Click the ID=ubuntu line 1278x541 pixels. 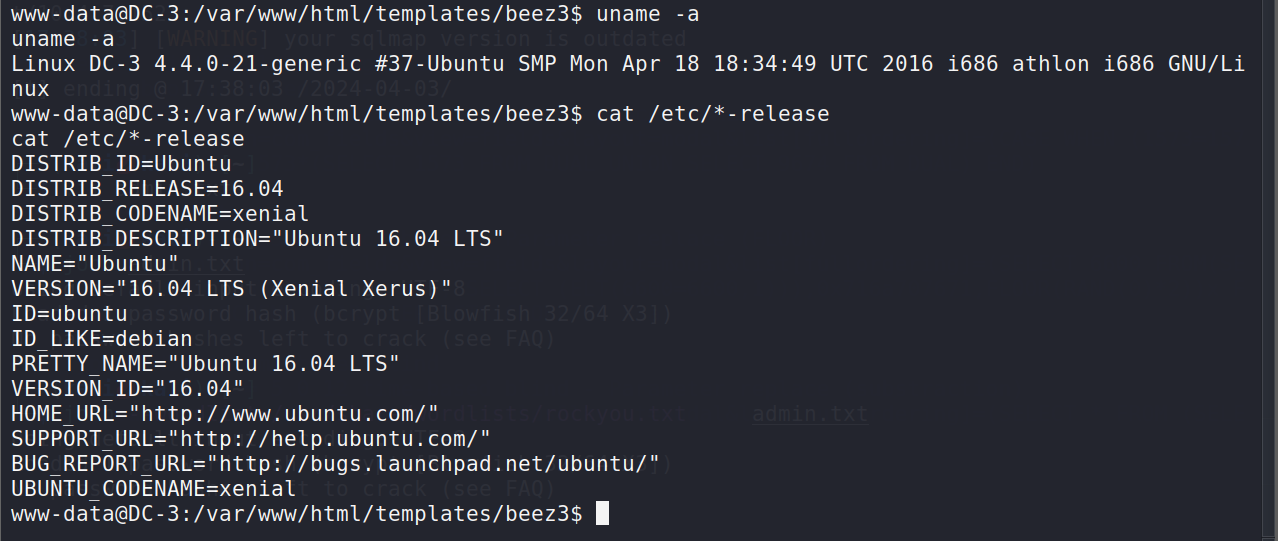point(69,313)
